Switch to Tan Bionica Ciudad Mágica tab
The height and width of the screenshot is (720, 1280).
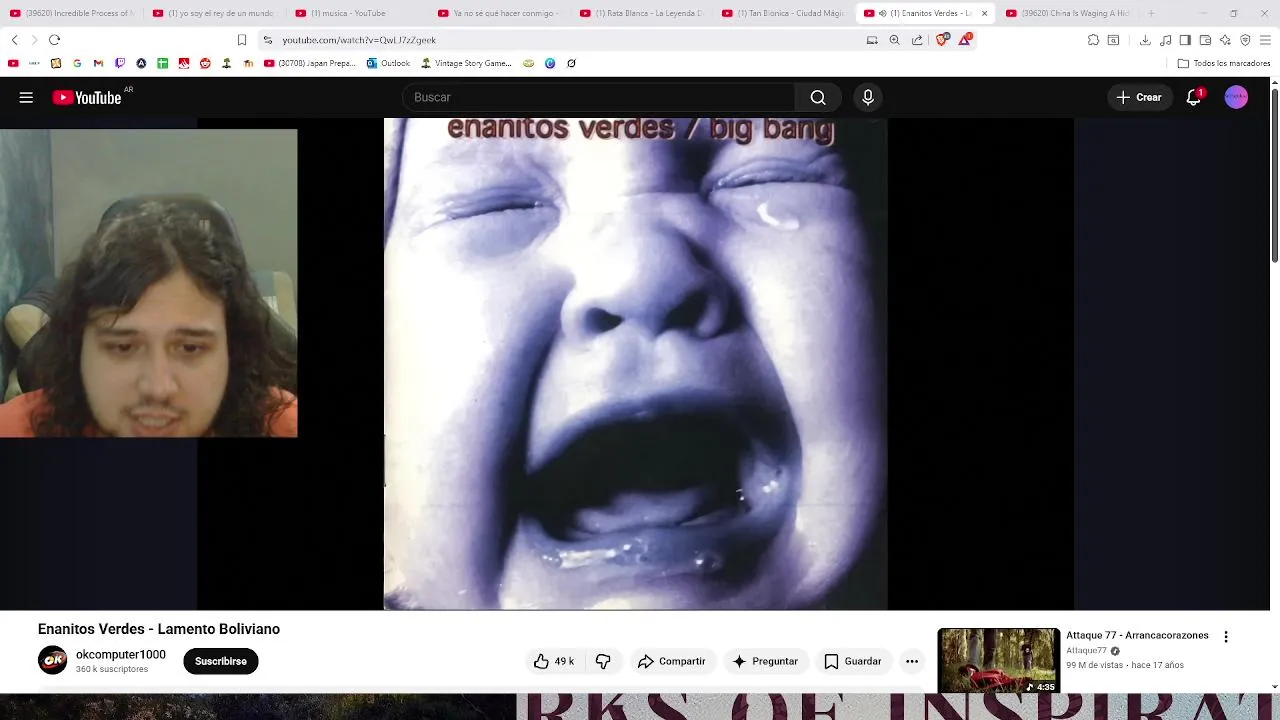[785, 13]
